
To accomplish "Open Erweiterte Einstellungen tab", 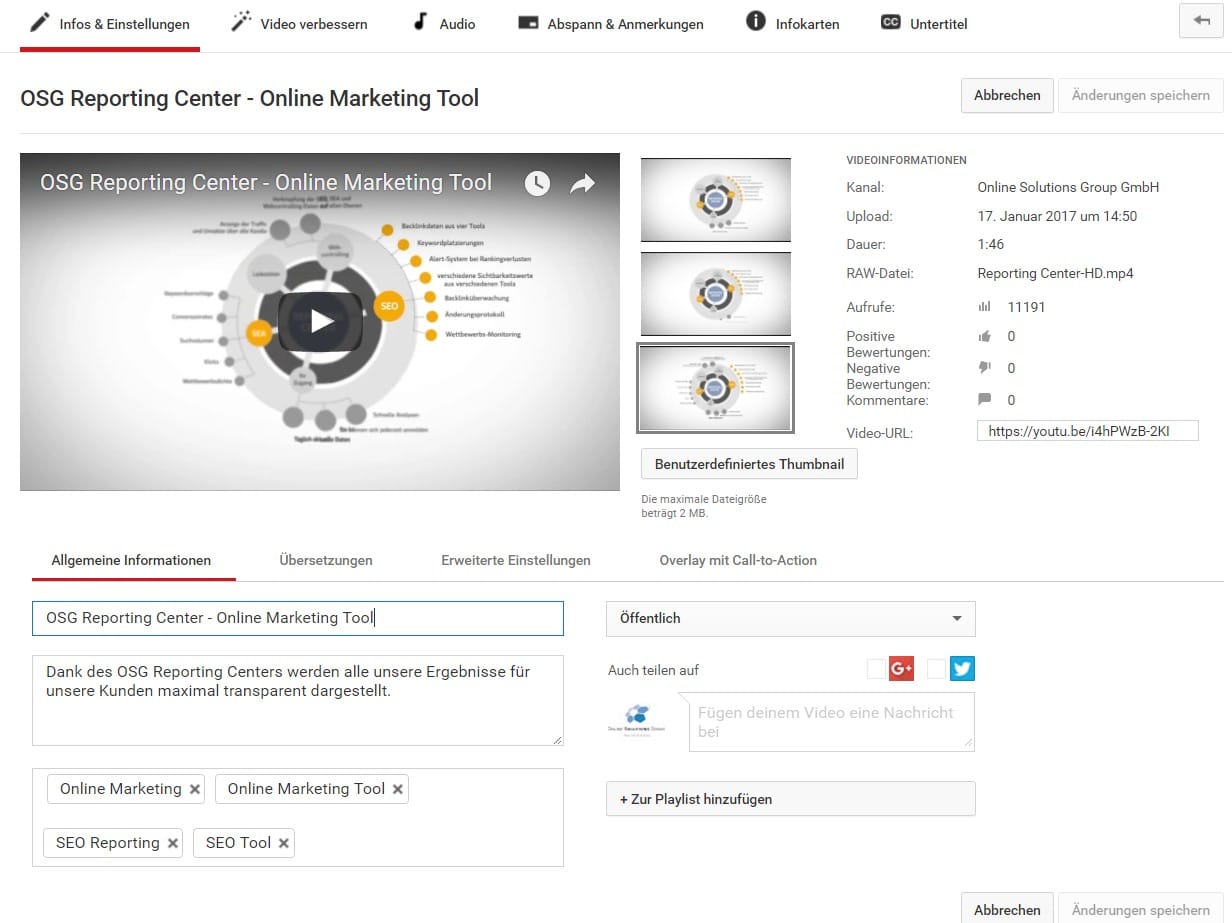I will coord(516,560).
